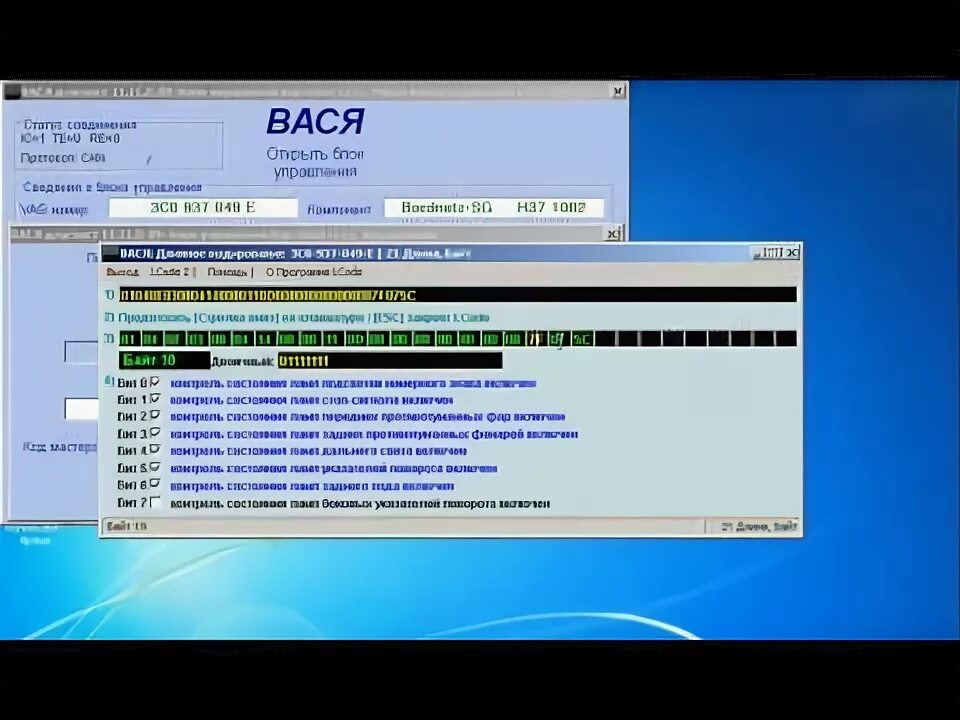Image resolution: width=960 pixels, height=720 pixels.
Task: Toggle the Бит 1 checkbox
Action: coord(155,399)
